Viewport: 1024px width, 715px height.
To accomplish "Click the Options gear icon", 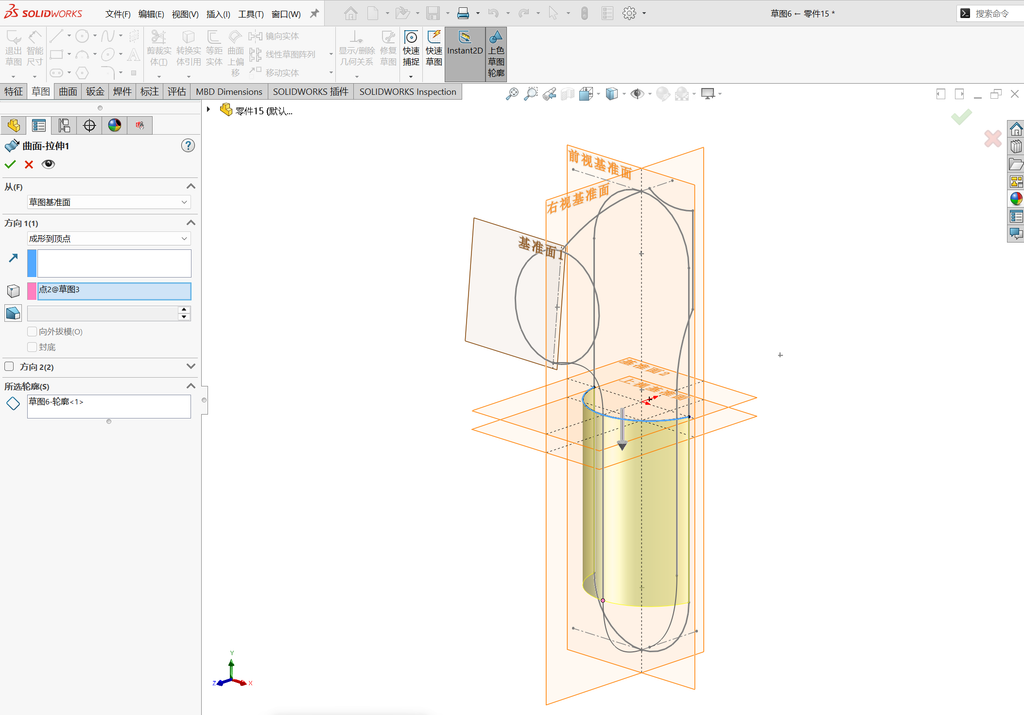I will [629, 13].
